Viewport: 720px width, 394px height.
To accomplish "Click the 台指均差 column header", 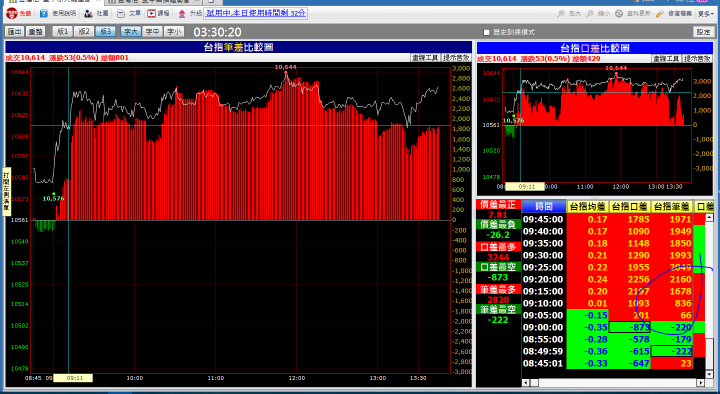I will pos(588,207).
